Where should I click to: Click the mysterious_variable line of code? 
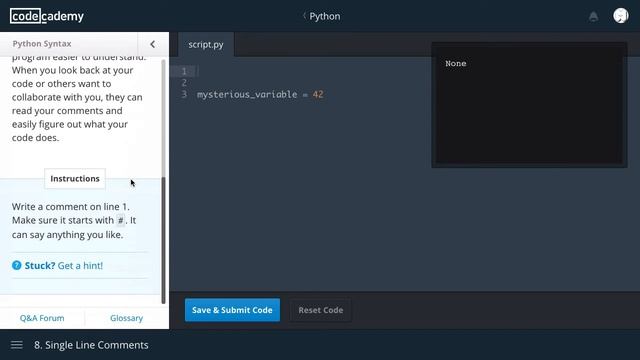pos(260,94)
